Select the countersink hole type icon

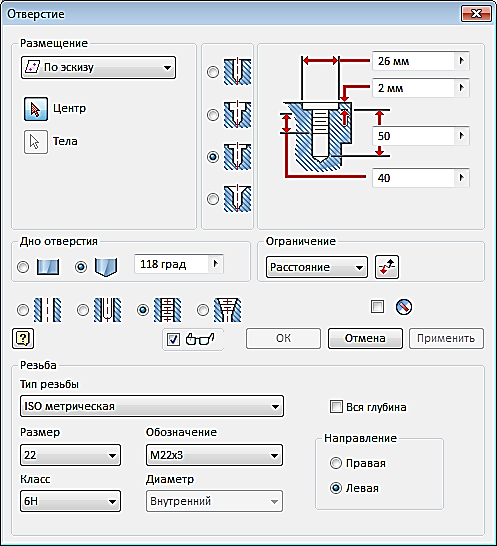[x=237, y=198]
